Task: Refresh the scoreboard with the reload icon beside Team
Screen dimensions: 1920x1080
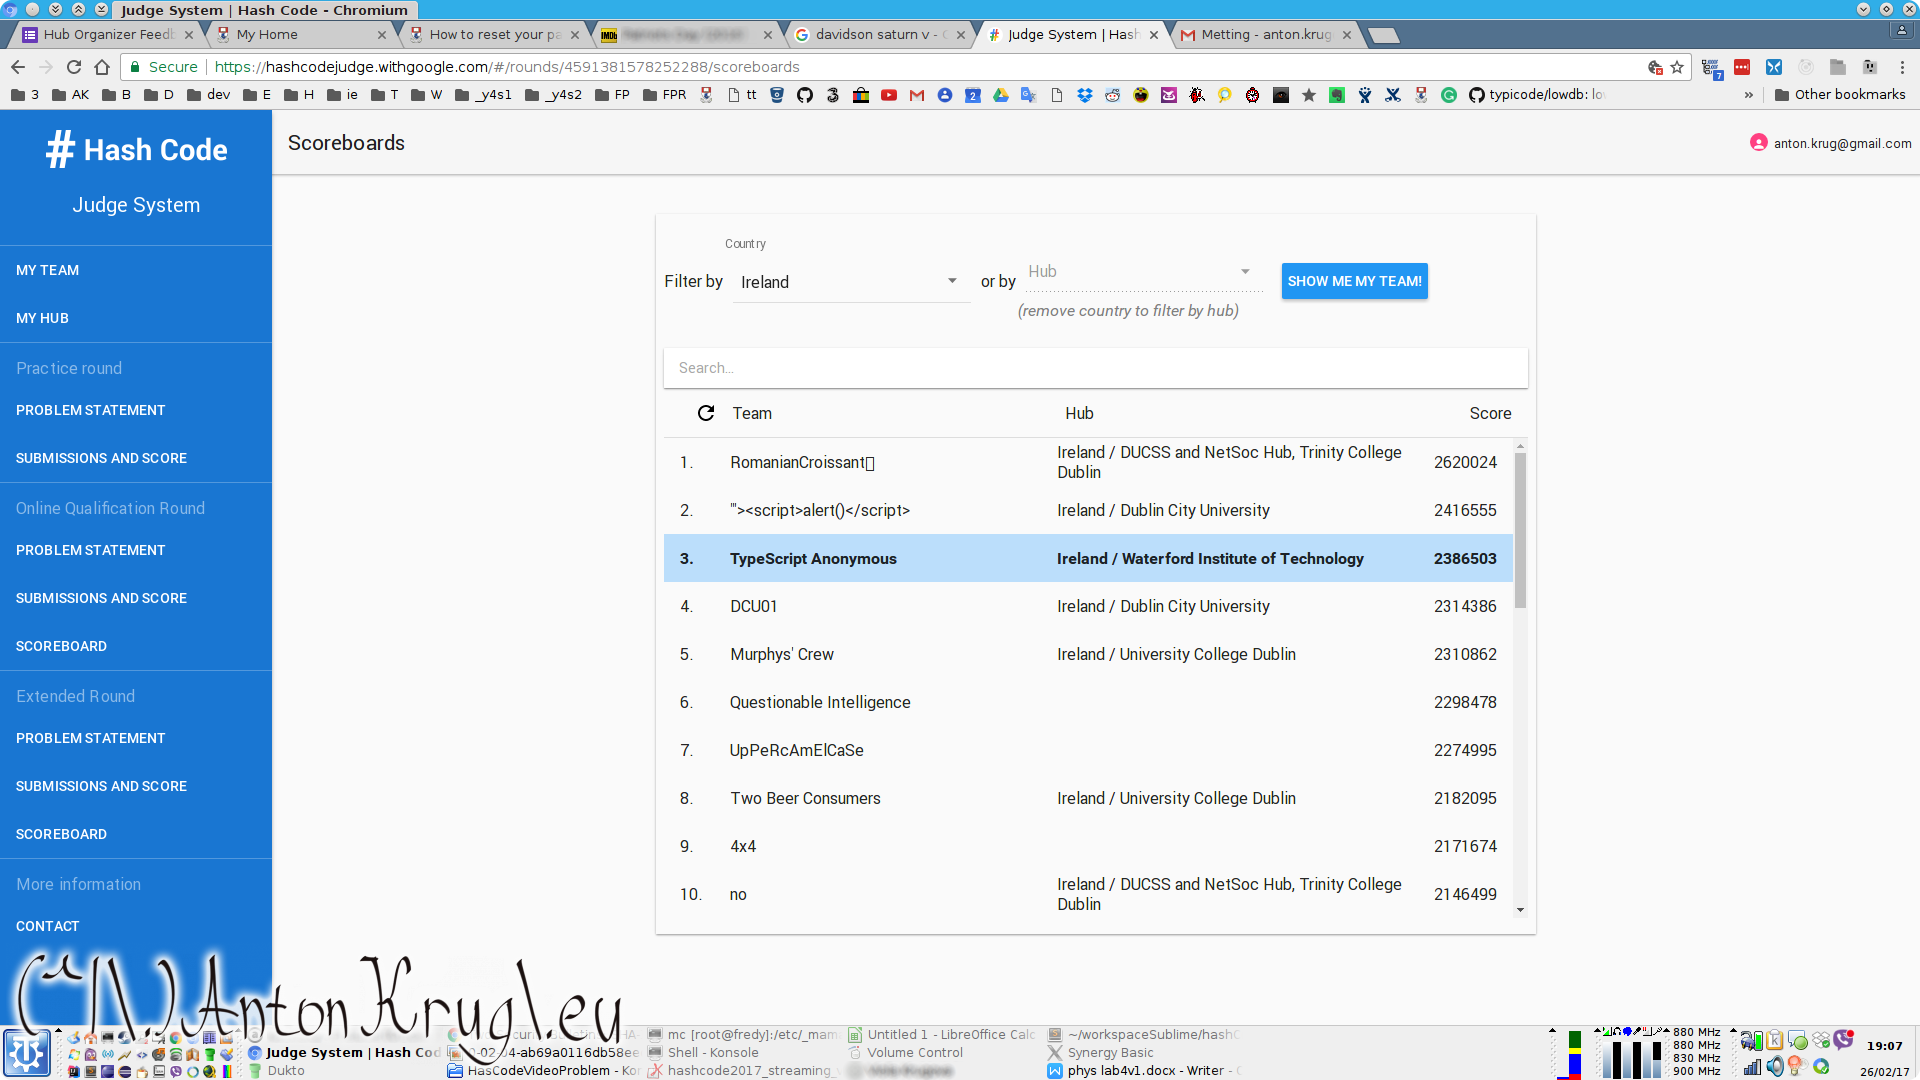Action: (x=706, y=413)
